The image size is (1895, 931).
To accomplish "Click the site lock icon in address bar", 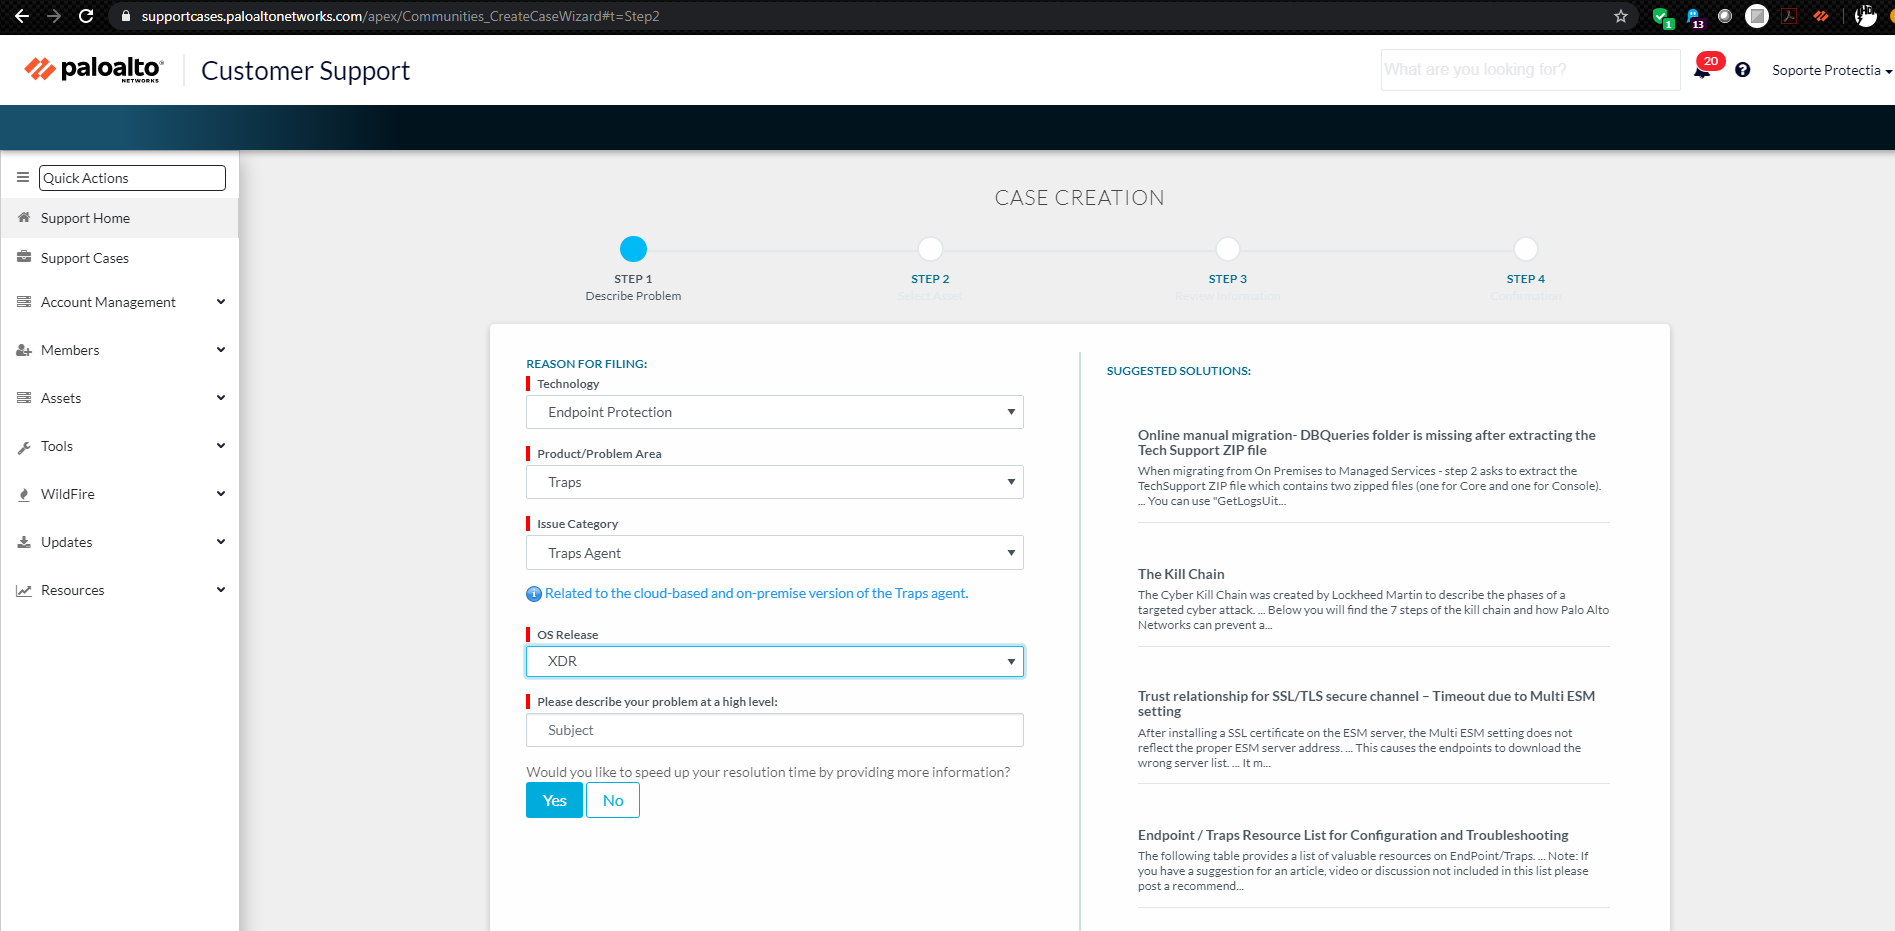I will click(x=126, y=16).
